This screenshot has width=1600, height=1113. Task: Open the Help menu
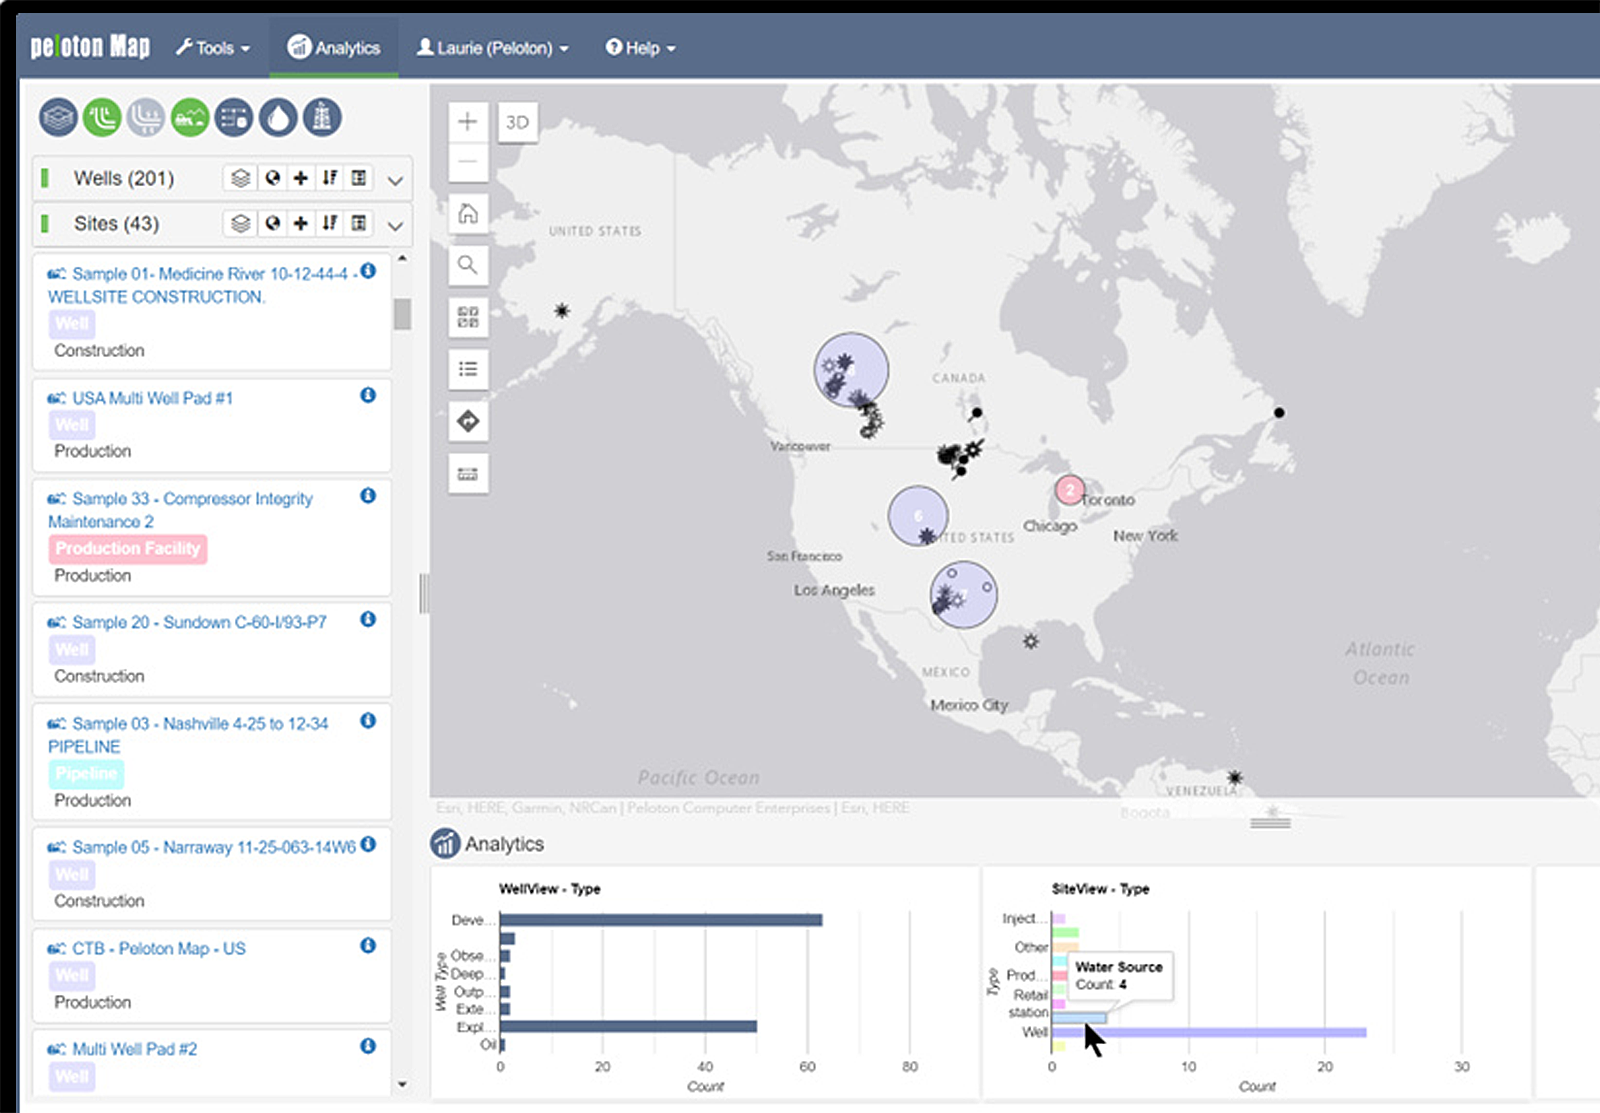pos(640,48)
